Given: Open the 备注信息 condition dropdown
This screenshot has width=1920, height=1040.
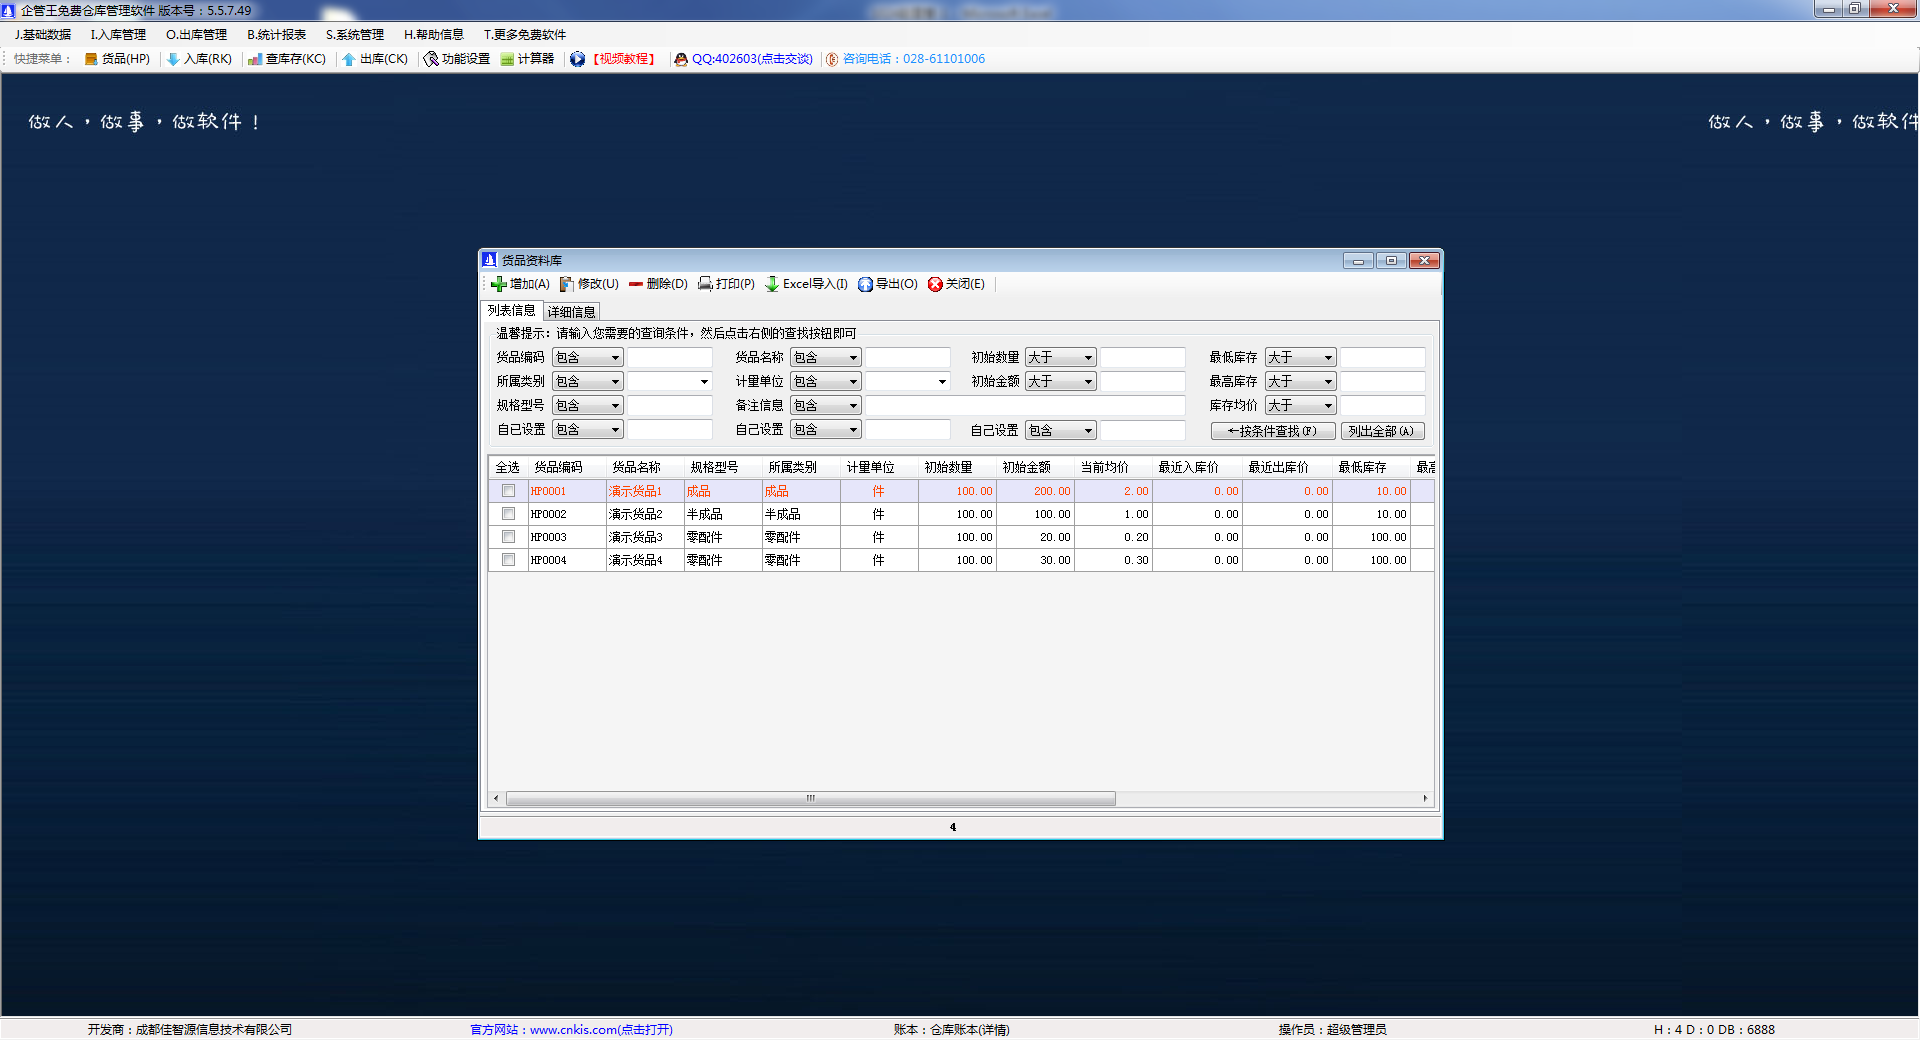Looking at the screenshot, I should coord(826,405).
